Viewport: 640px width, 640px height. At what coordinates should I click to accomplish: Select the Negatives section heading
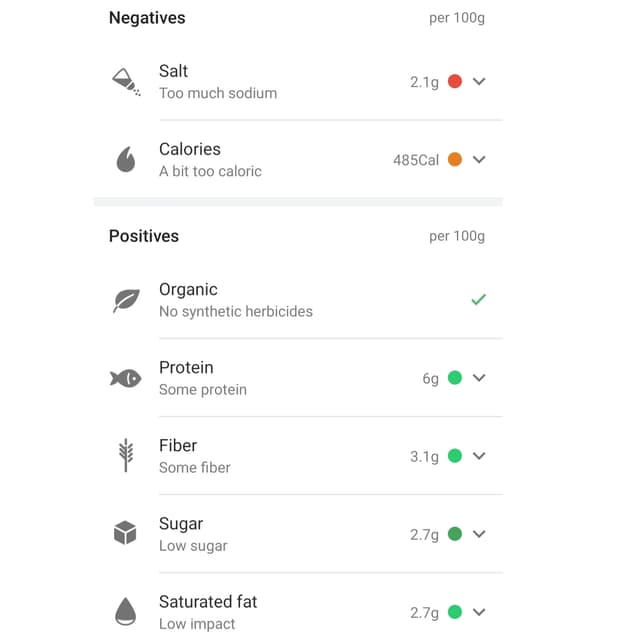[x=147, y=18]
